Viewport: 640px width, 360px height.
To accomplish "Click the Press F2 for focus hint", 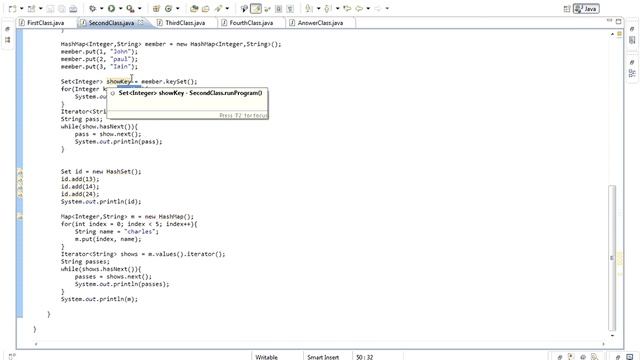I will click(243, 116).
